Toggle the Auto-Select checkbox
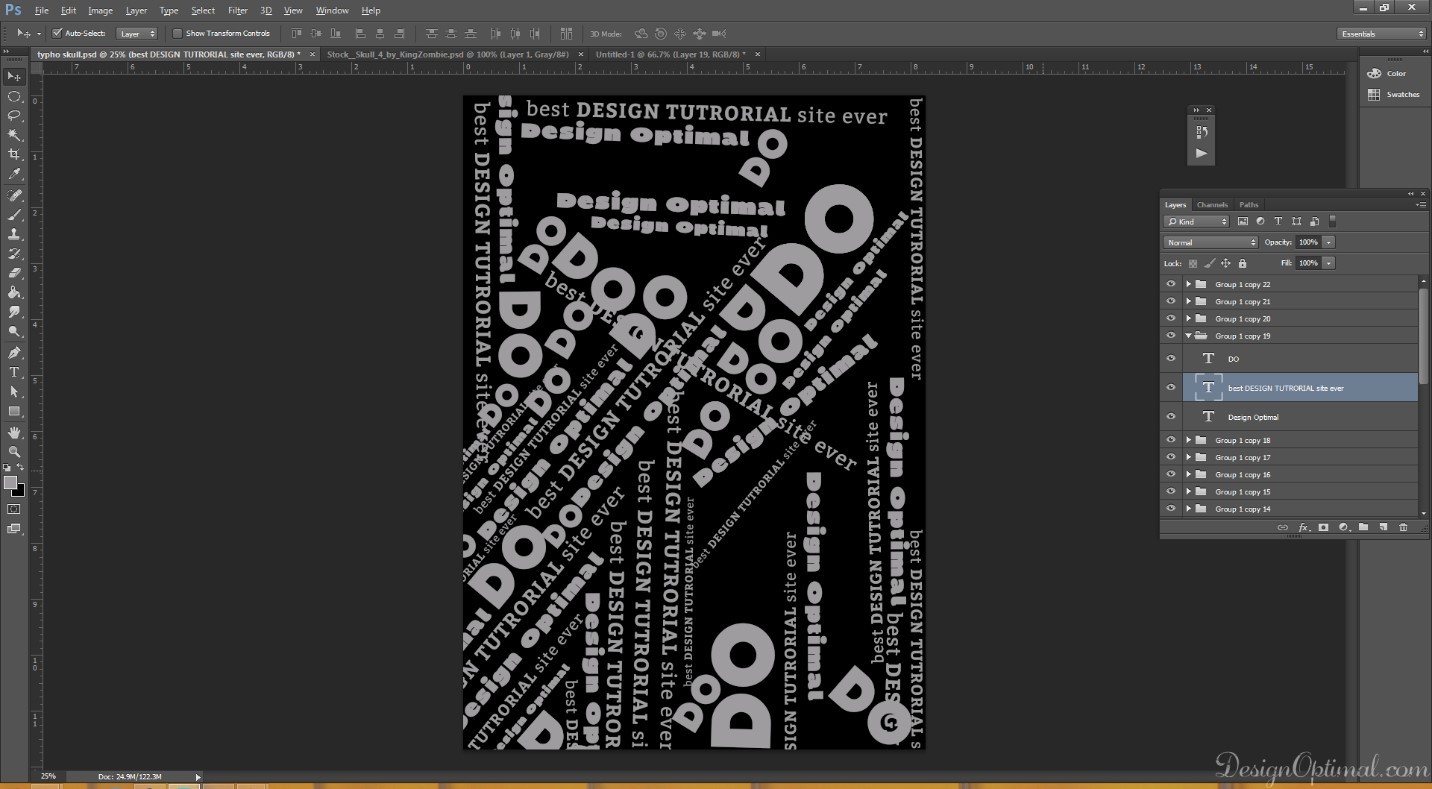The height and width of the screenshot is (789, 1432). point(57,33)
